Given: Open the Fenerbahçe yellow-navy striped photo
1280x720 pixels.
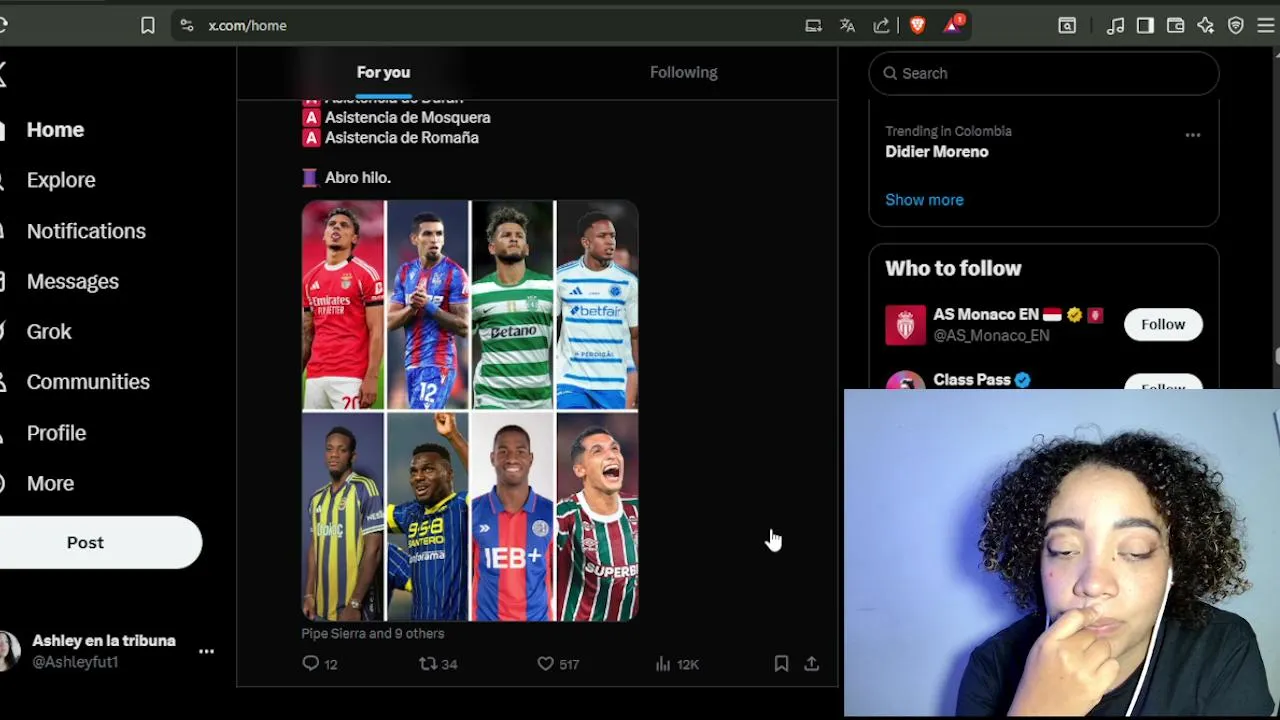Looking at the screenshot, I should [x=343, y=517].
